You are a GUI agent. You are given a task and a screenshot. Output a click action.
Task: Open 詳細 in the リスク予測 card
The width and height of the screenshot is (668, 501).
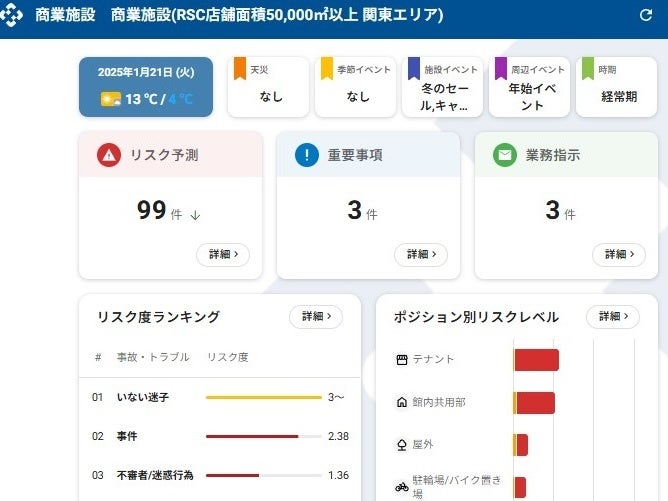coord(223,255)
